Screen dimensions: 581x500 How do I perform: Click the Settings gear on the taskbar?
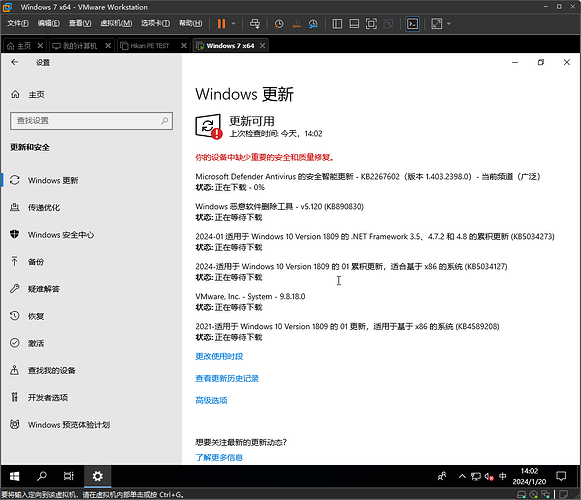[x=97, y=476]
